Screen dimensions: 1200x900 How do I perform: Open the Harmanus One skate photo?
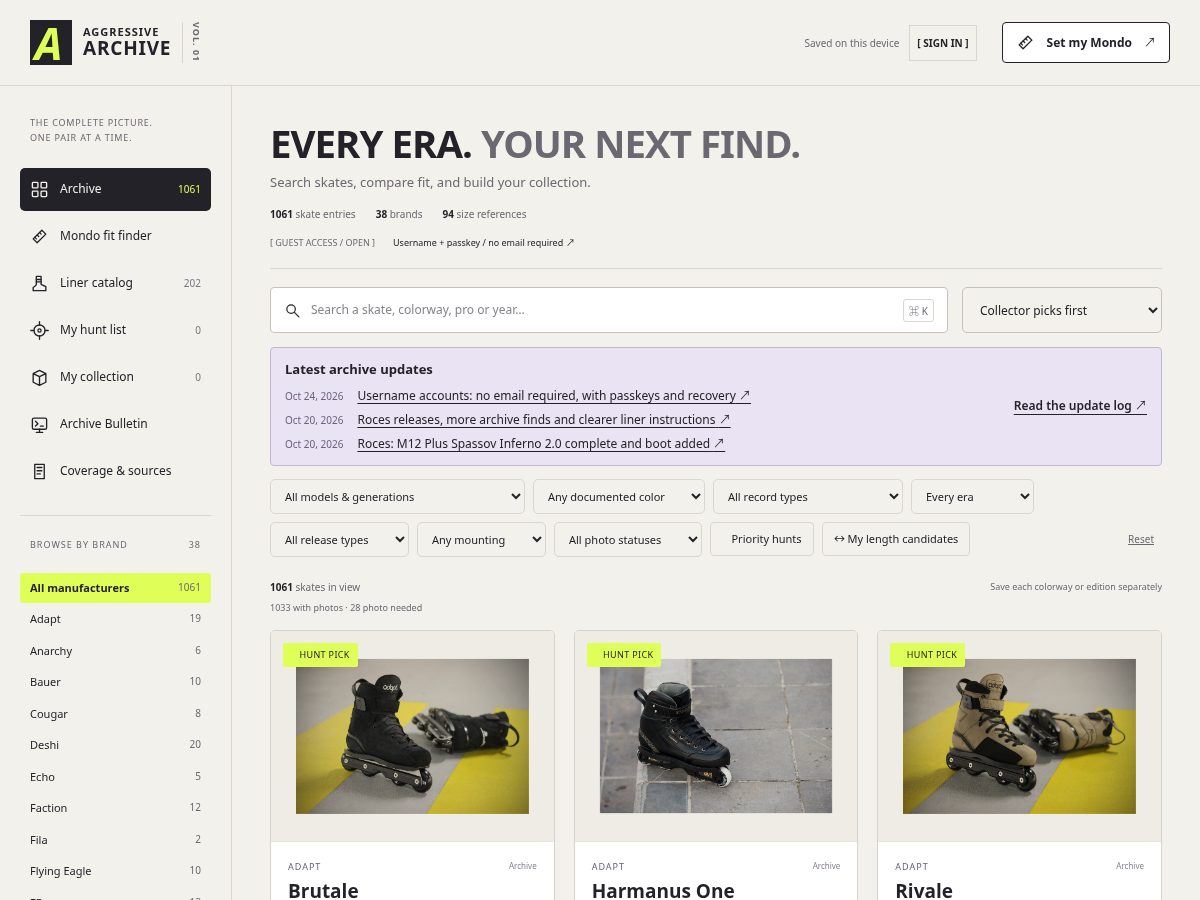(716, 736)
